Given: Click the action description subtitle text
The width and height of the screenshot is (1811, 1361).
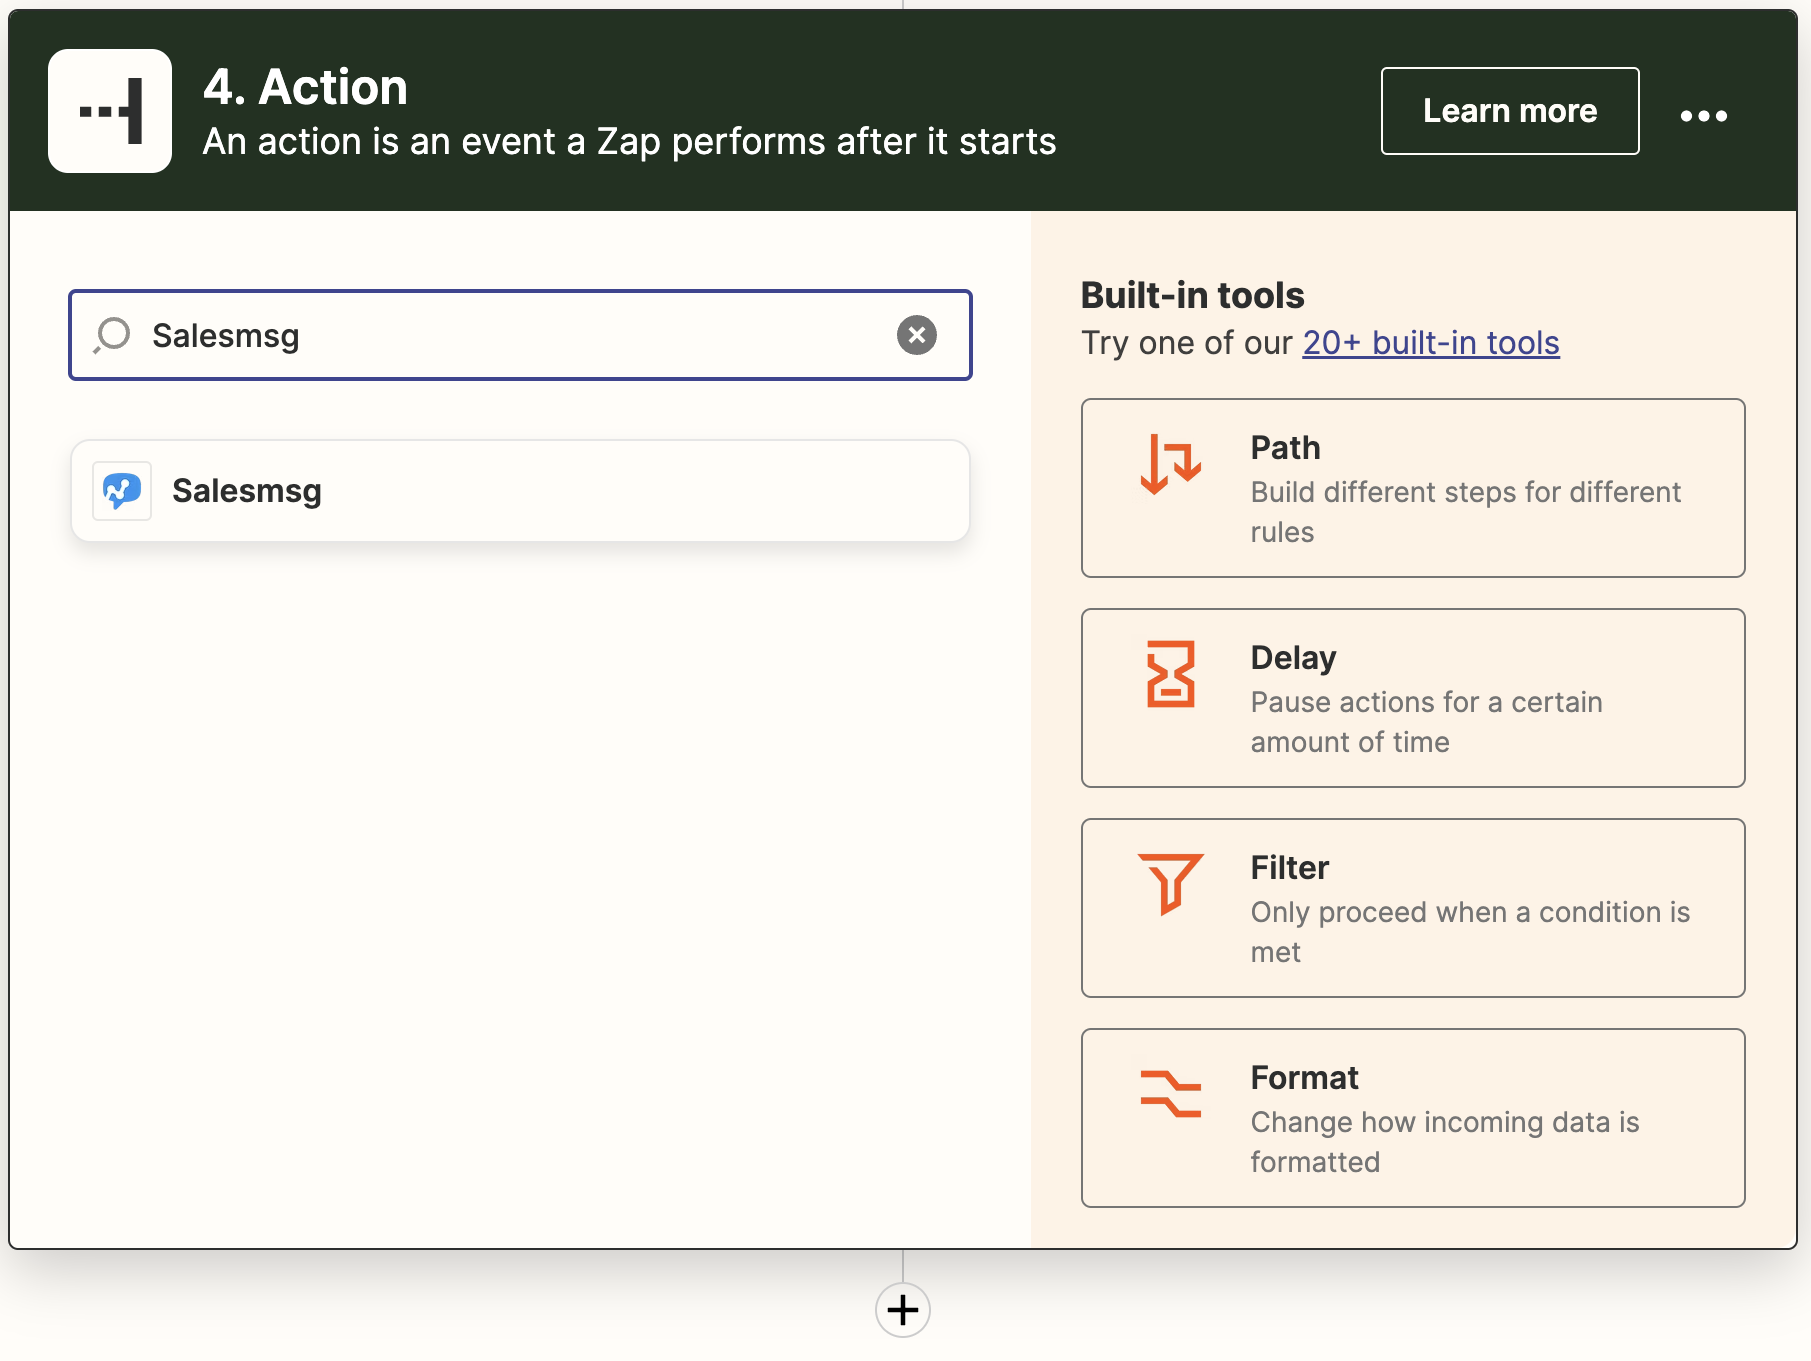Looking at the screenshot, I should (629, 141).
